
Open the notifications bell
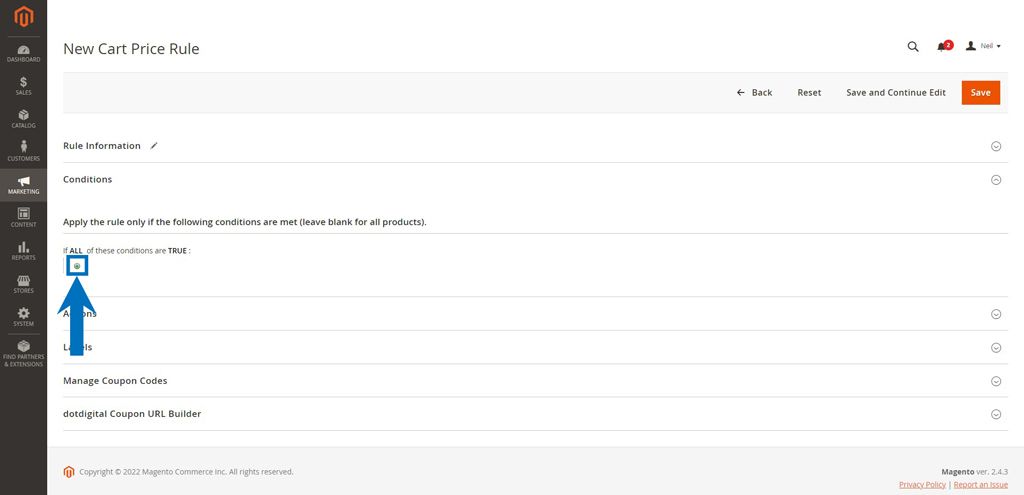tap(944, 46)
